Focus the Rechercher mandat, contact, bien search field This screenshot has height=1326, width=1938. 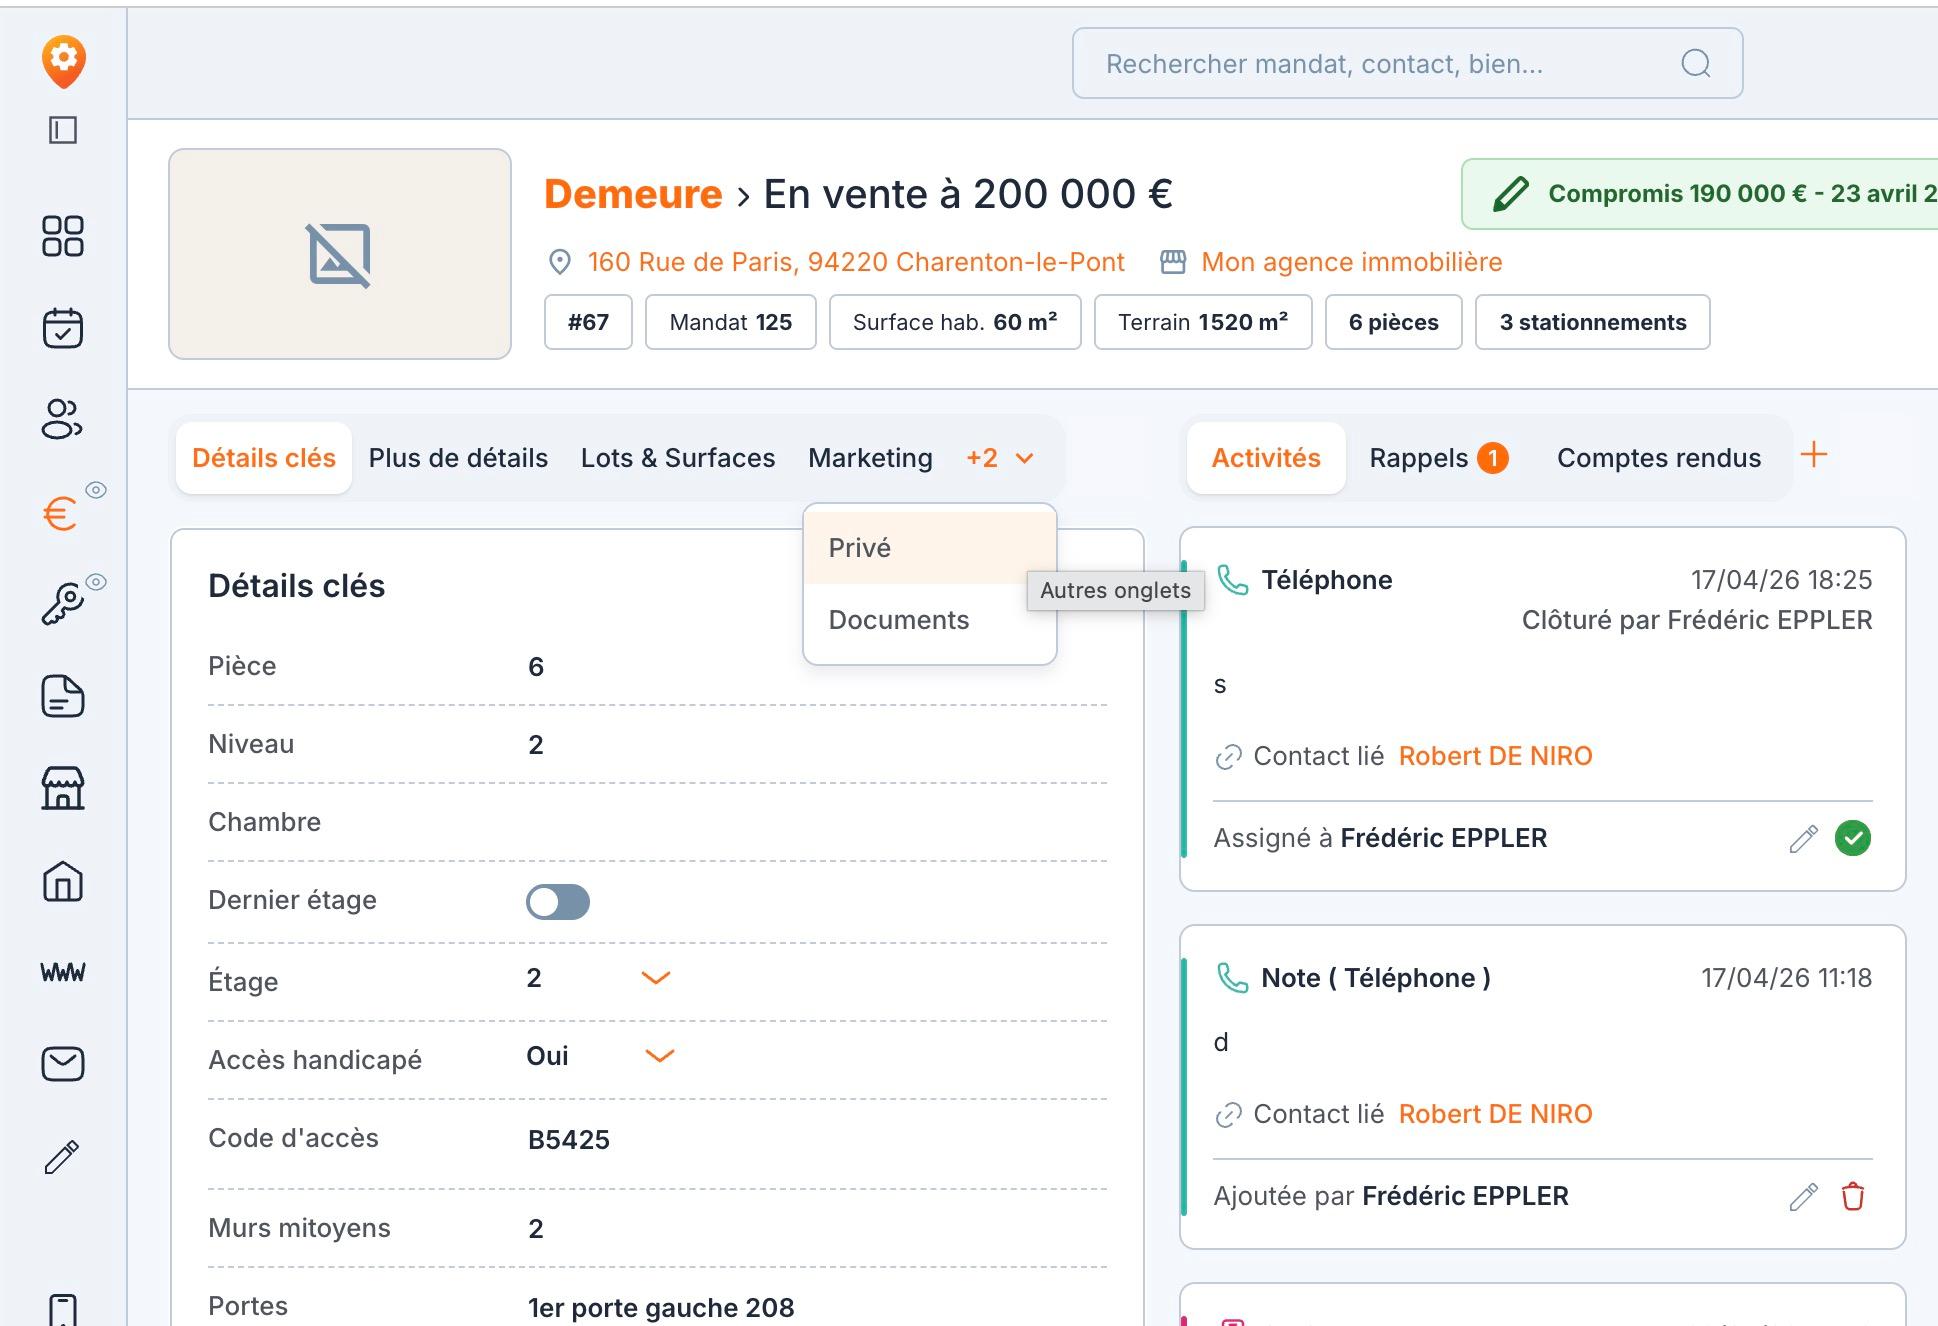click(x=1408, y=64)
